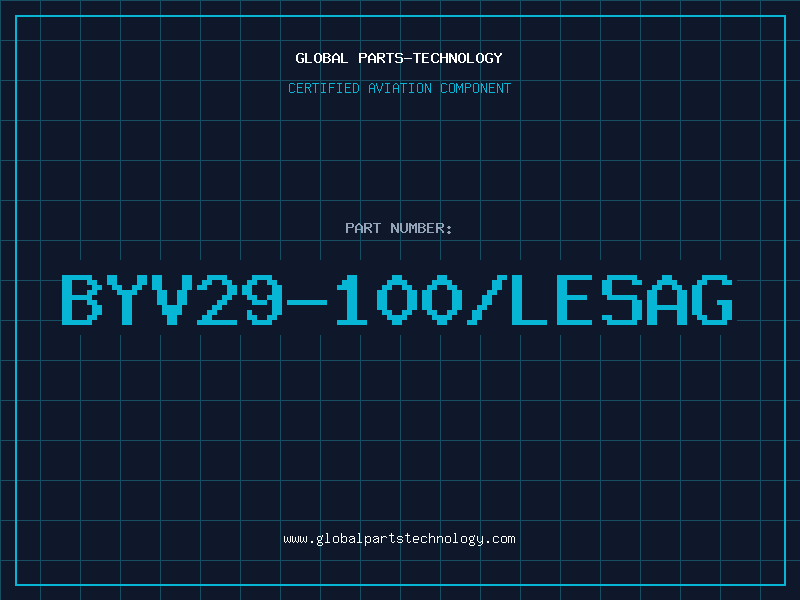Screen dimensions: 800x600
Task: Select the word CERTIFIED in subtitle
Action: tap(324, 88)
